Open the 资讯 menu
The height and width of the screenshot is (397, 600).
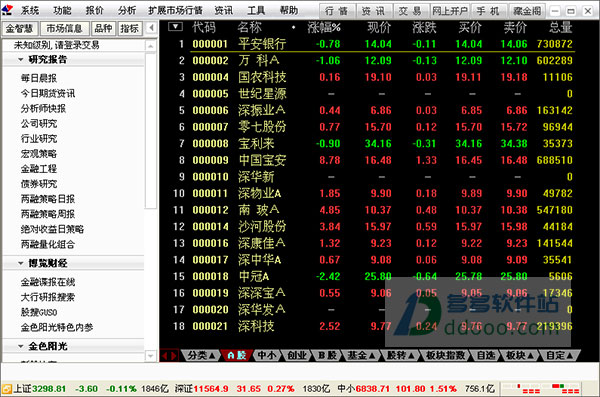[223, 10]
